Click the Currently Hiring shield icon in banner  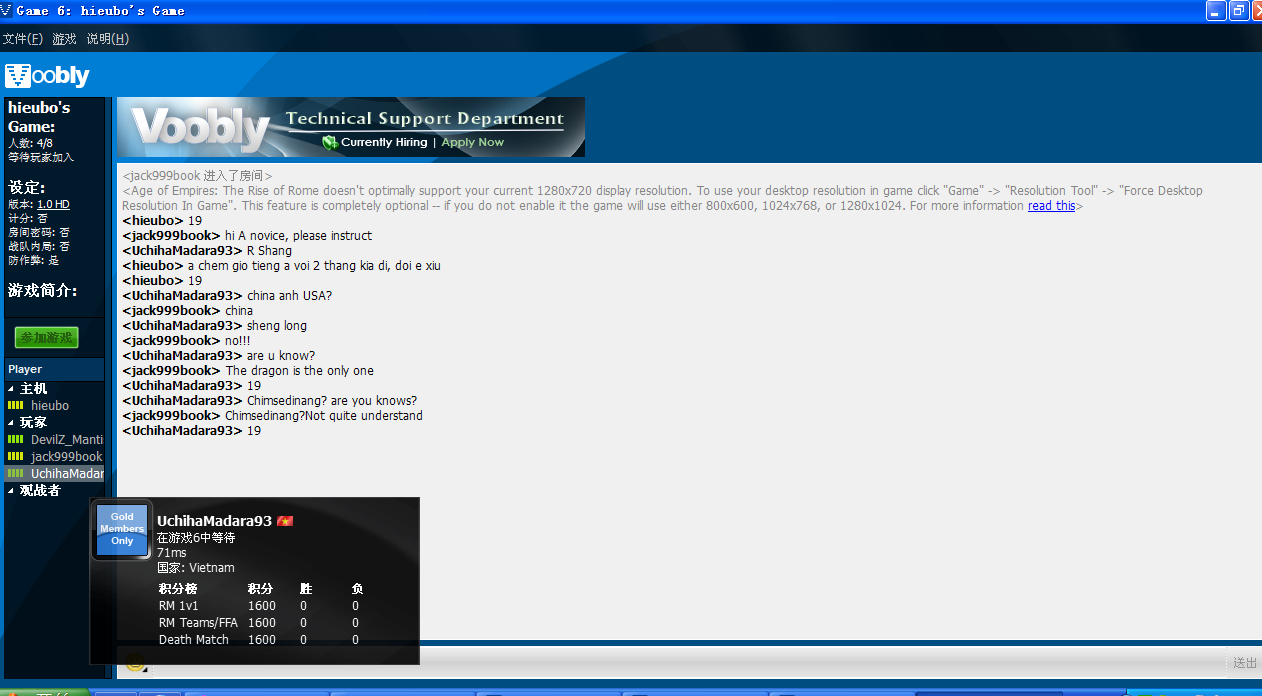pos(327,142)
